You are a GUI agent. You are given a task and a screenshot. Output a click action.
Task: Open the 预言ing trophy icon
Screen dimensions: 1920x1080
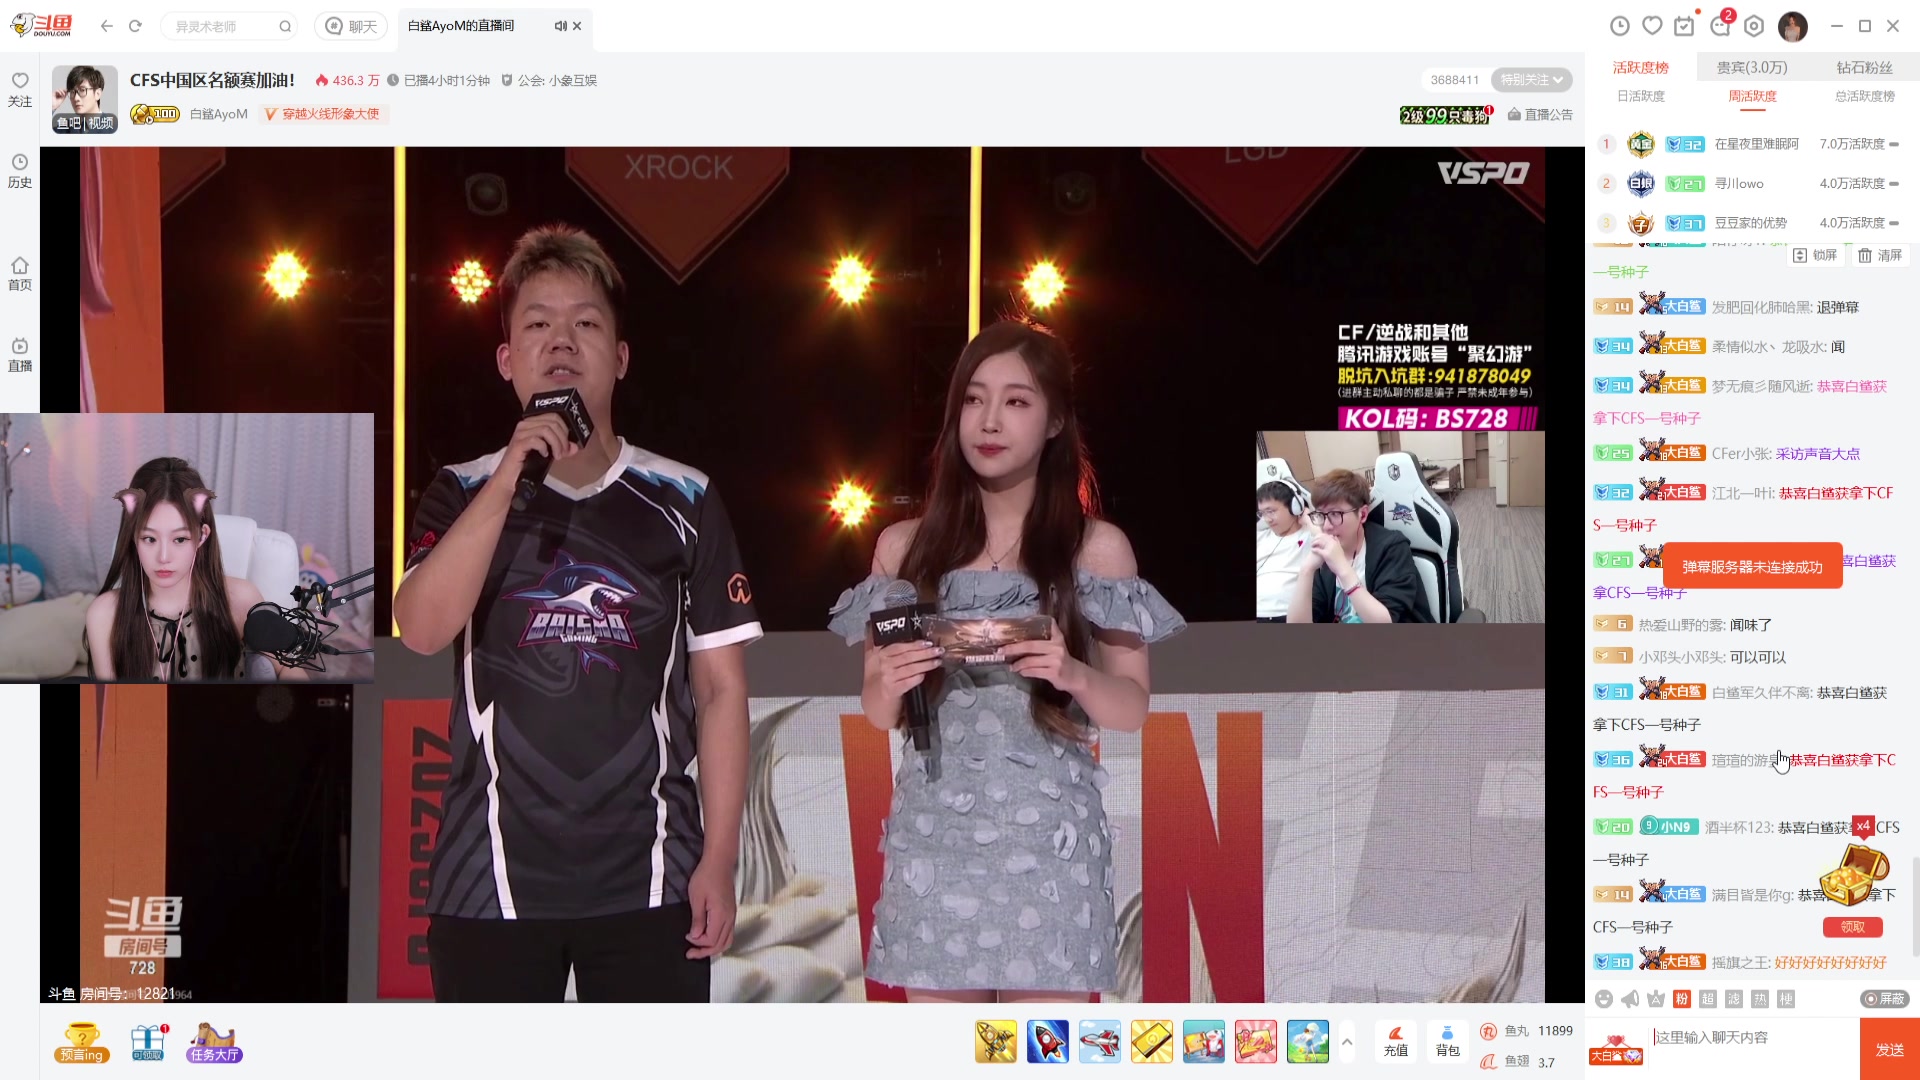[82, 1042]
